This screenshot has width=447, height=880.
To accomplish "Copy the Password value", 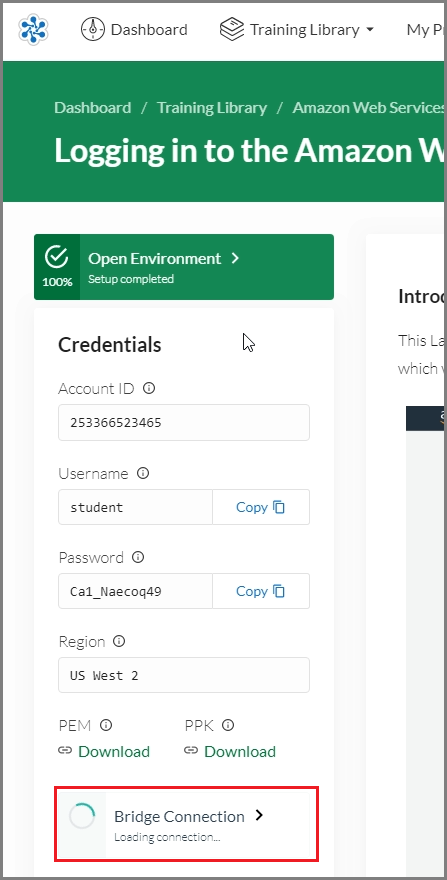I will (x=261, y=591).
